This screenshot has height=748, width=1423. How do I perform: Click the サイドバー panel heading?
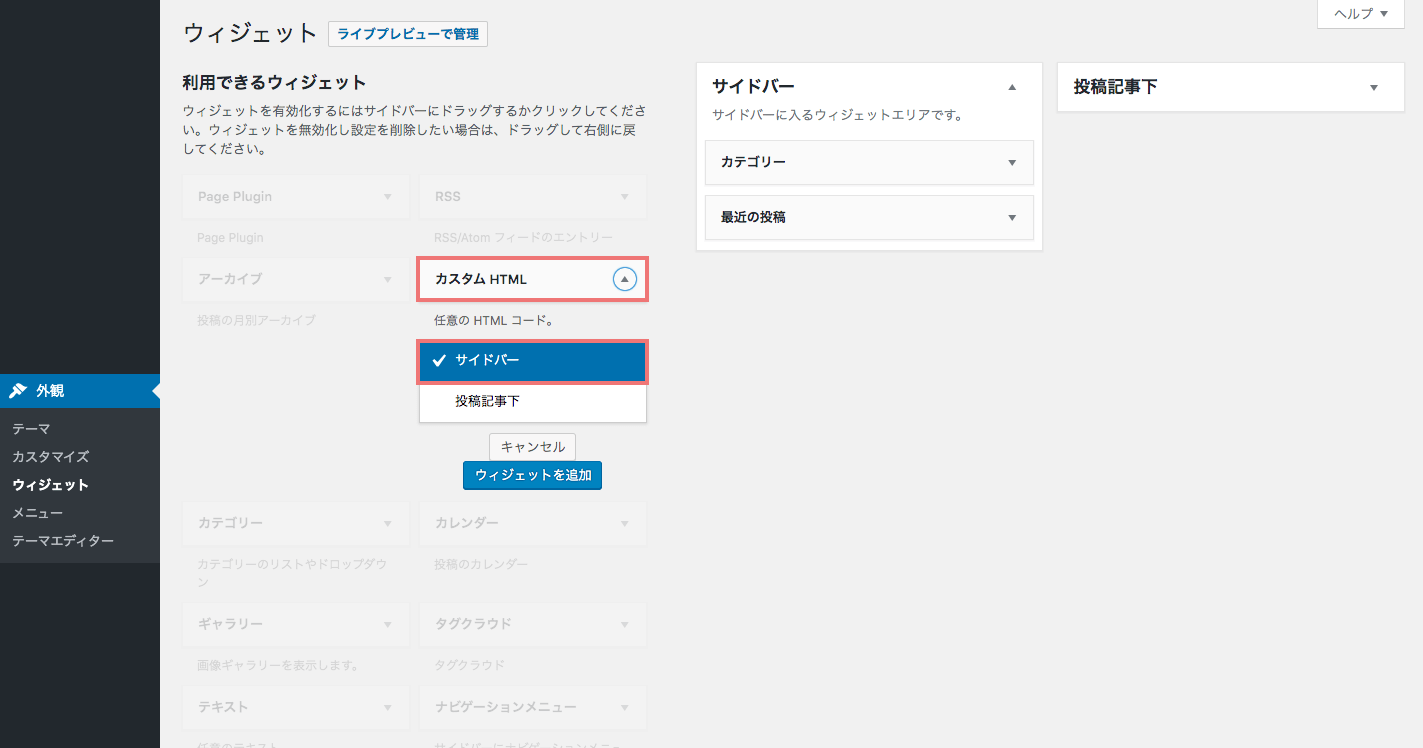pyautogui.click(x=753, y=87)
